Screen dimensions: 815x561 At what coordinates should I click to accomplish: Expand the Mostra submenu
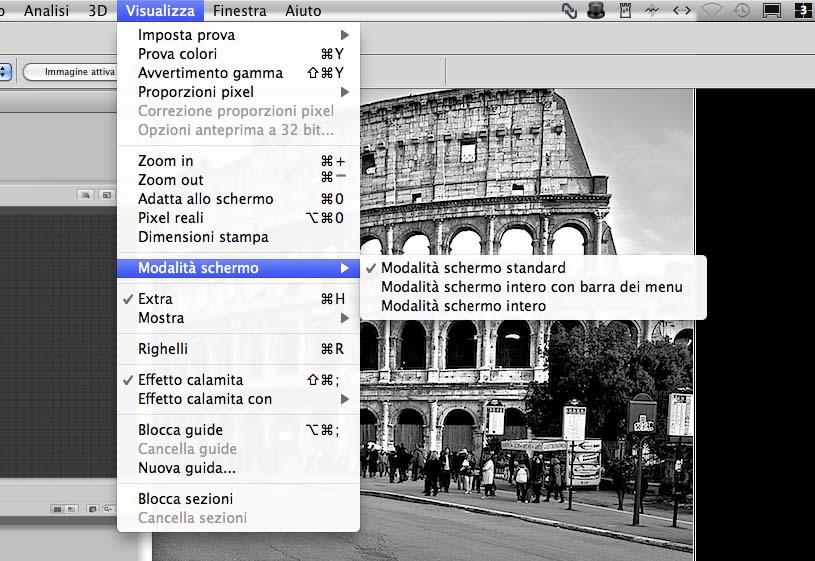(x=239, y=318)
